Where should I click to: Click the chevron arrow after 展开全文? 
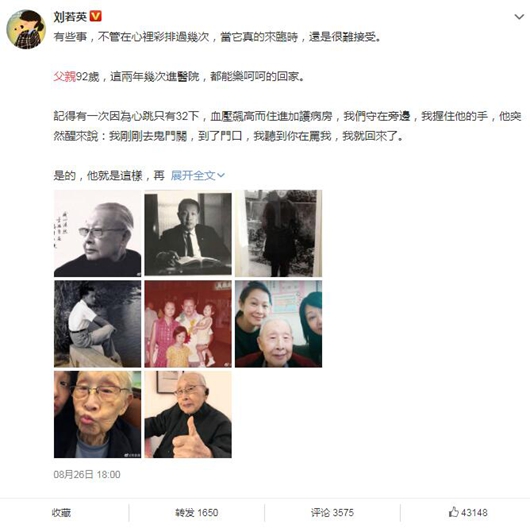click(x=221, y=175)
